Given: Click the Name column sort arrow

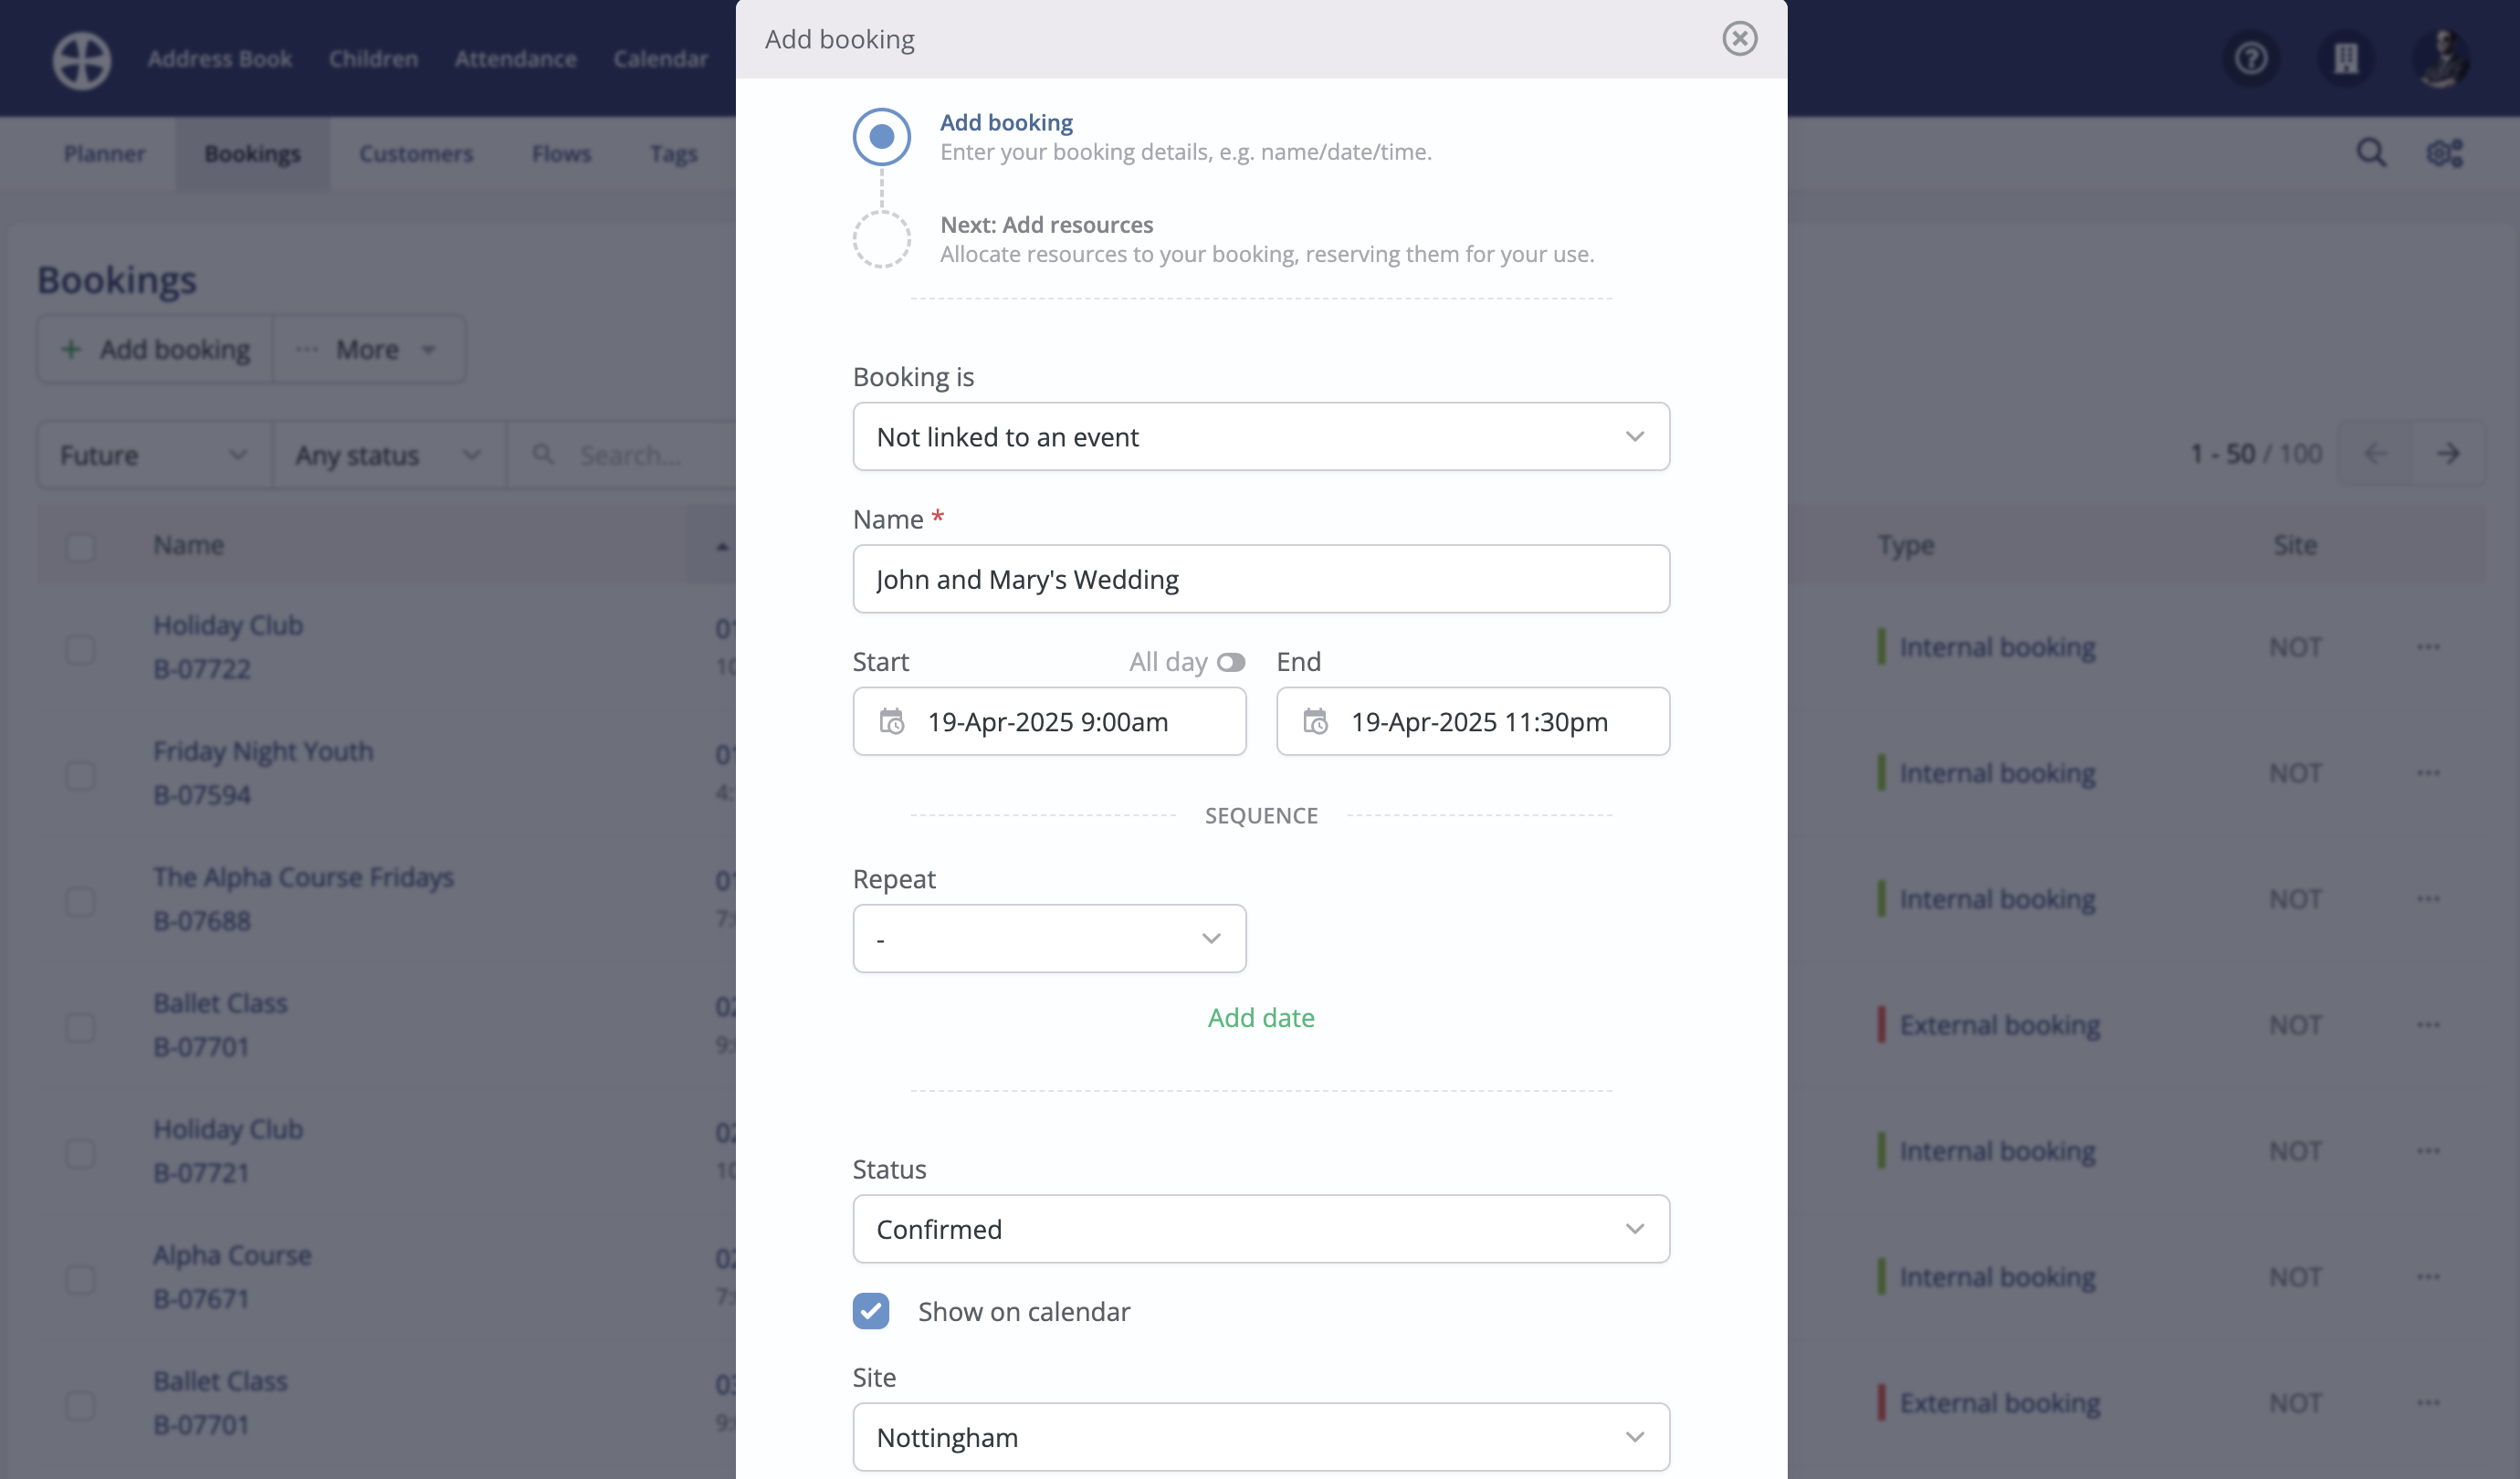Looking at the screenshot, I should 722,546.
